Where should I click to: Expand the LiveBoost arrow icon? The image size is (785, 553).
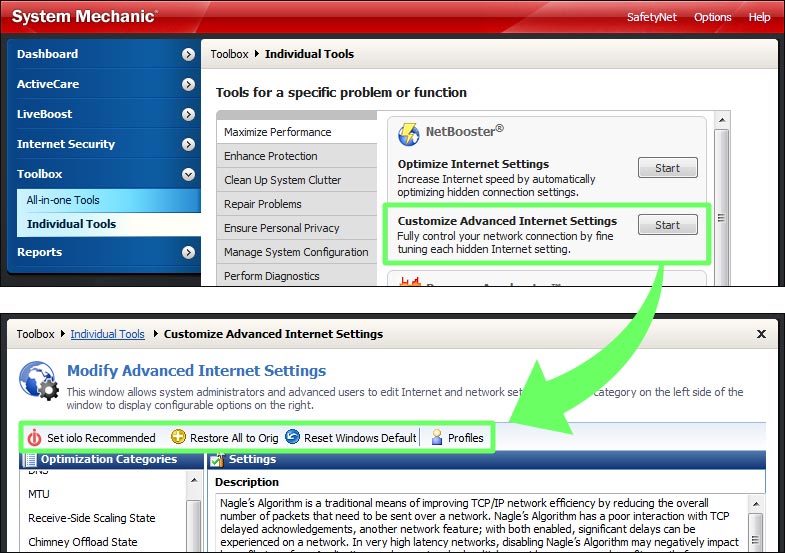188,115
